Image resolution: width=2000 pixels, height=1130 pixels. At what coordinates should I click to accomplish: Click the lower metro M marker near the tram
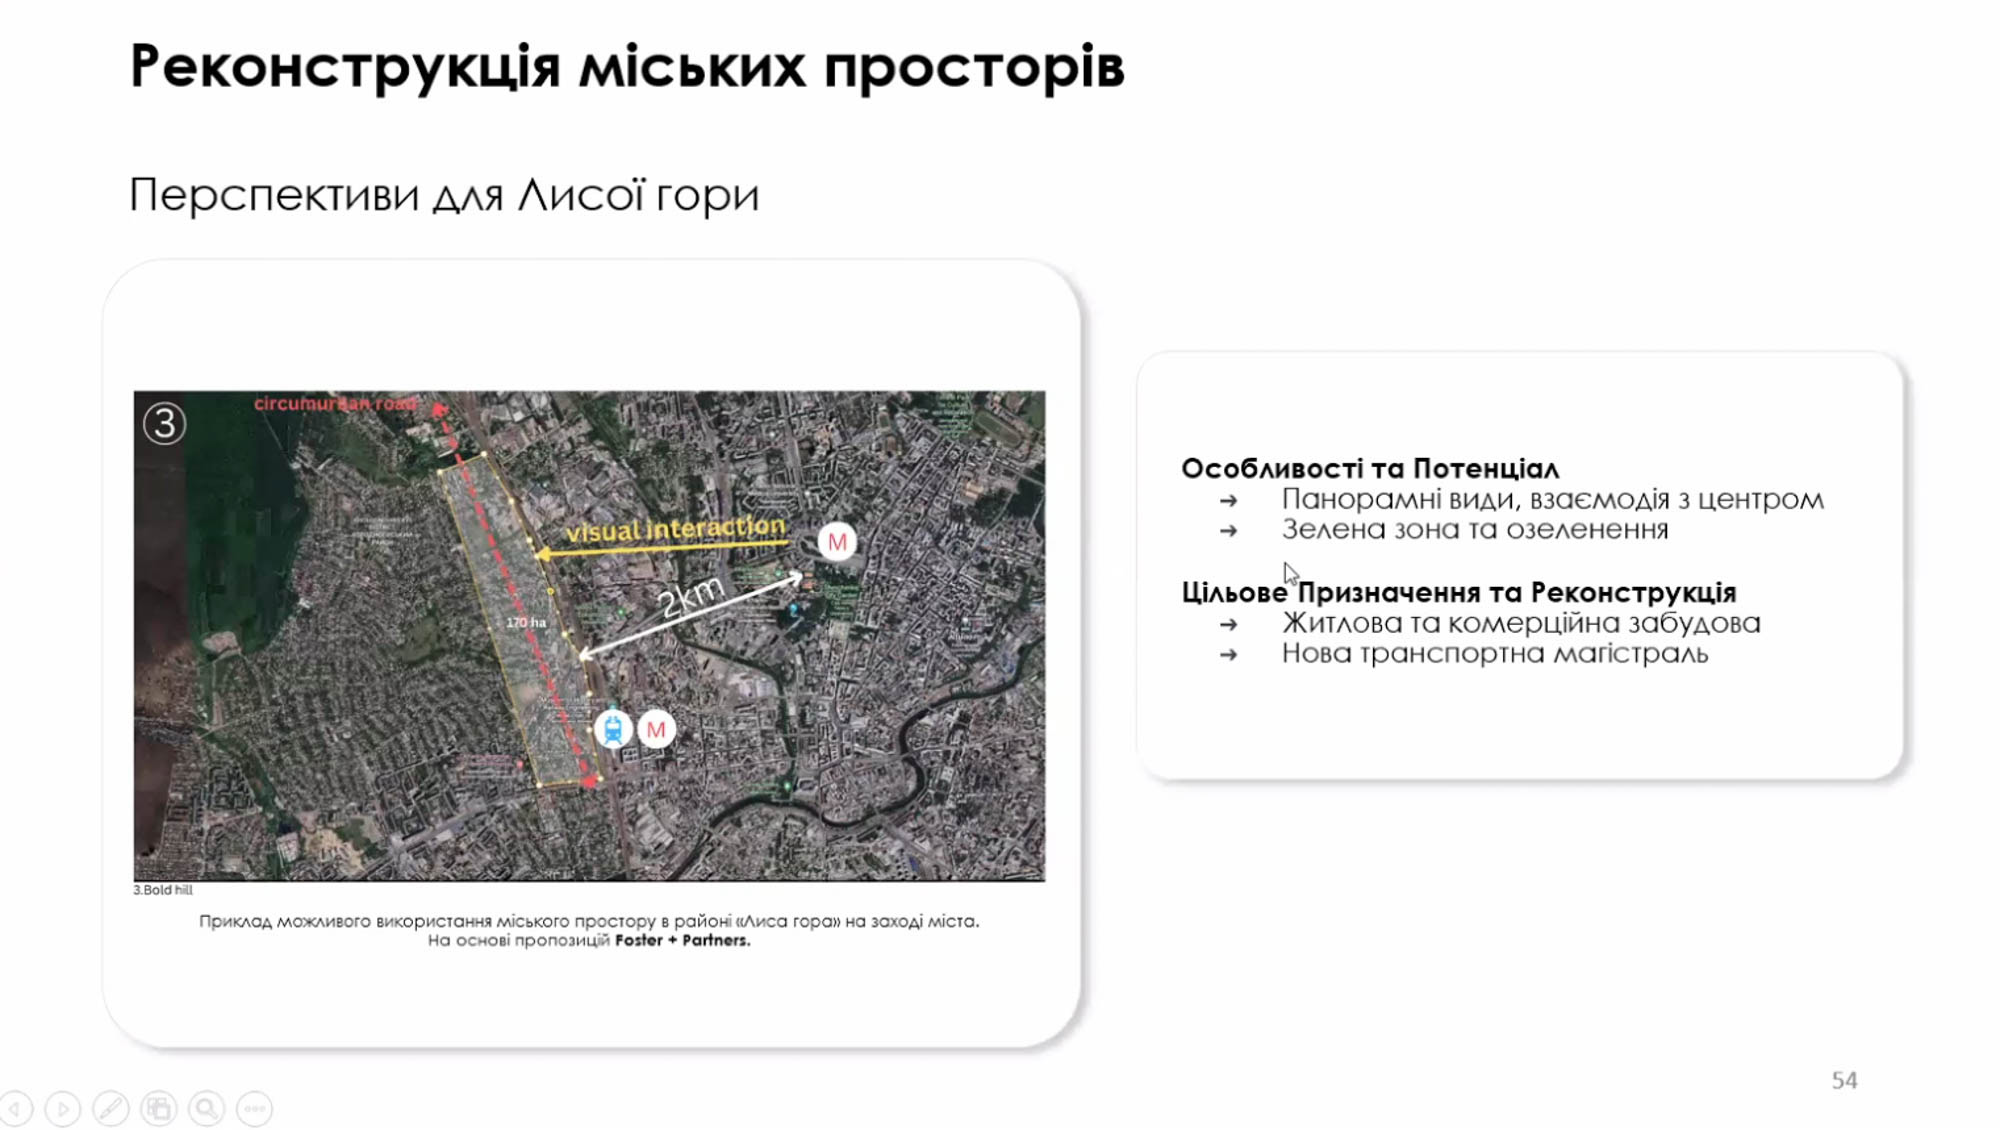(x=656, y=729)
